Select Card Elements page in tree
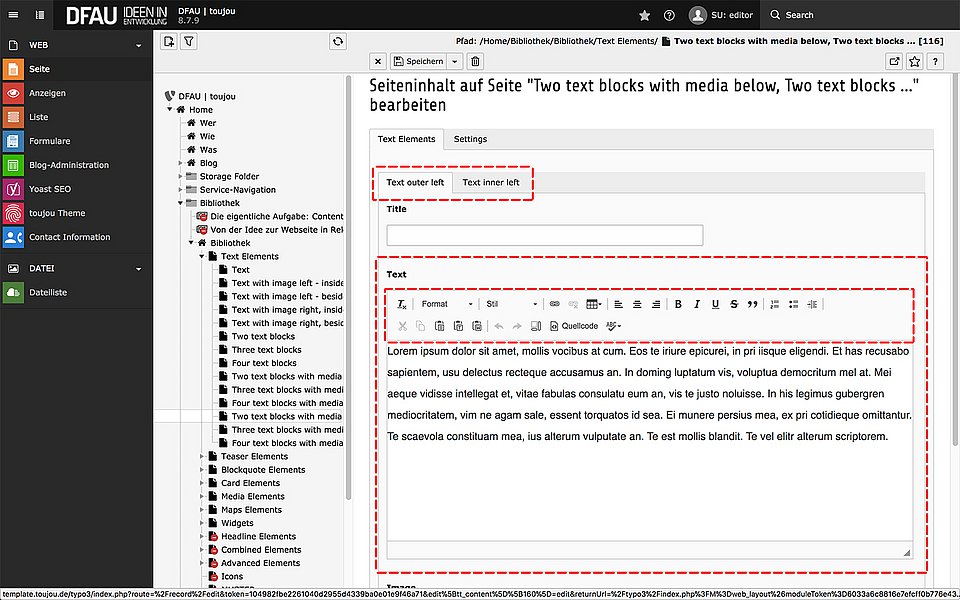The width and height of the screenshot is (960, 600). pyautogui.click(x=250, y=483)
